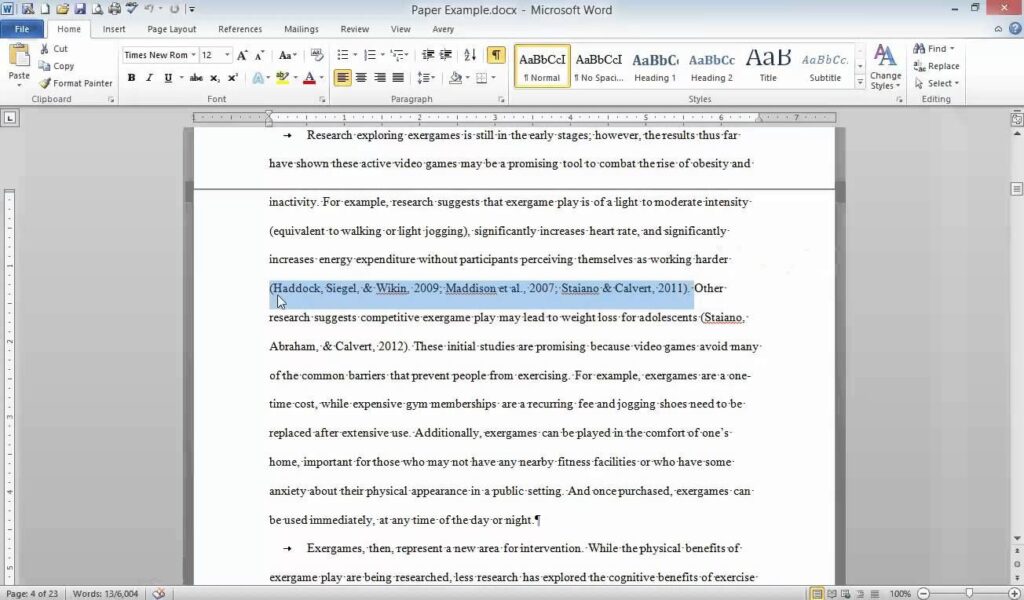Click the proofing errors icon in status bar
The height and width of the screenshot is (600, 1024).
point(158,593)
